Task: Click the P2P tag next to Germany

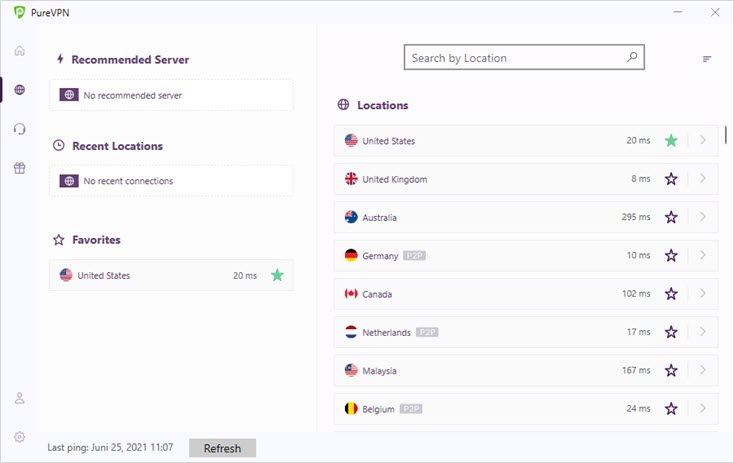Action: tap(414, 256)
